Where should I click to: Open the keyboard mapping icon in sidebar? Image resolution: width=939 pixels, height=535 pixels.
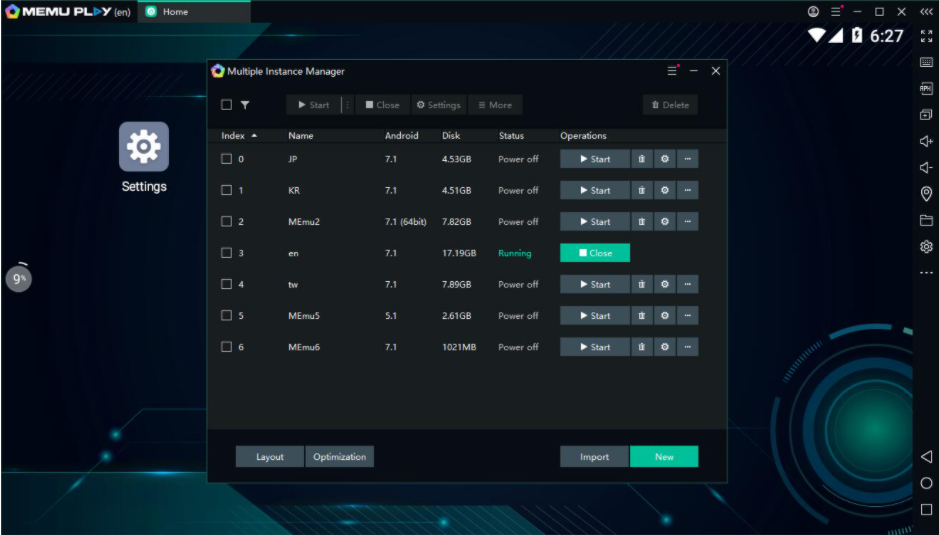[926, 62]
